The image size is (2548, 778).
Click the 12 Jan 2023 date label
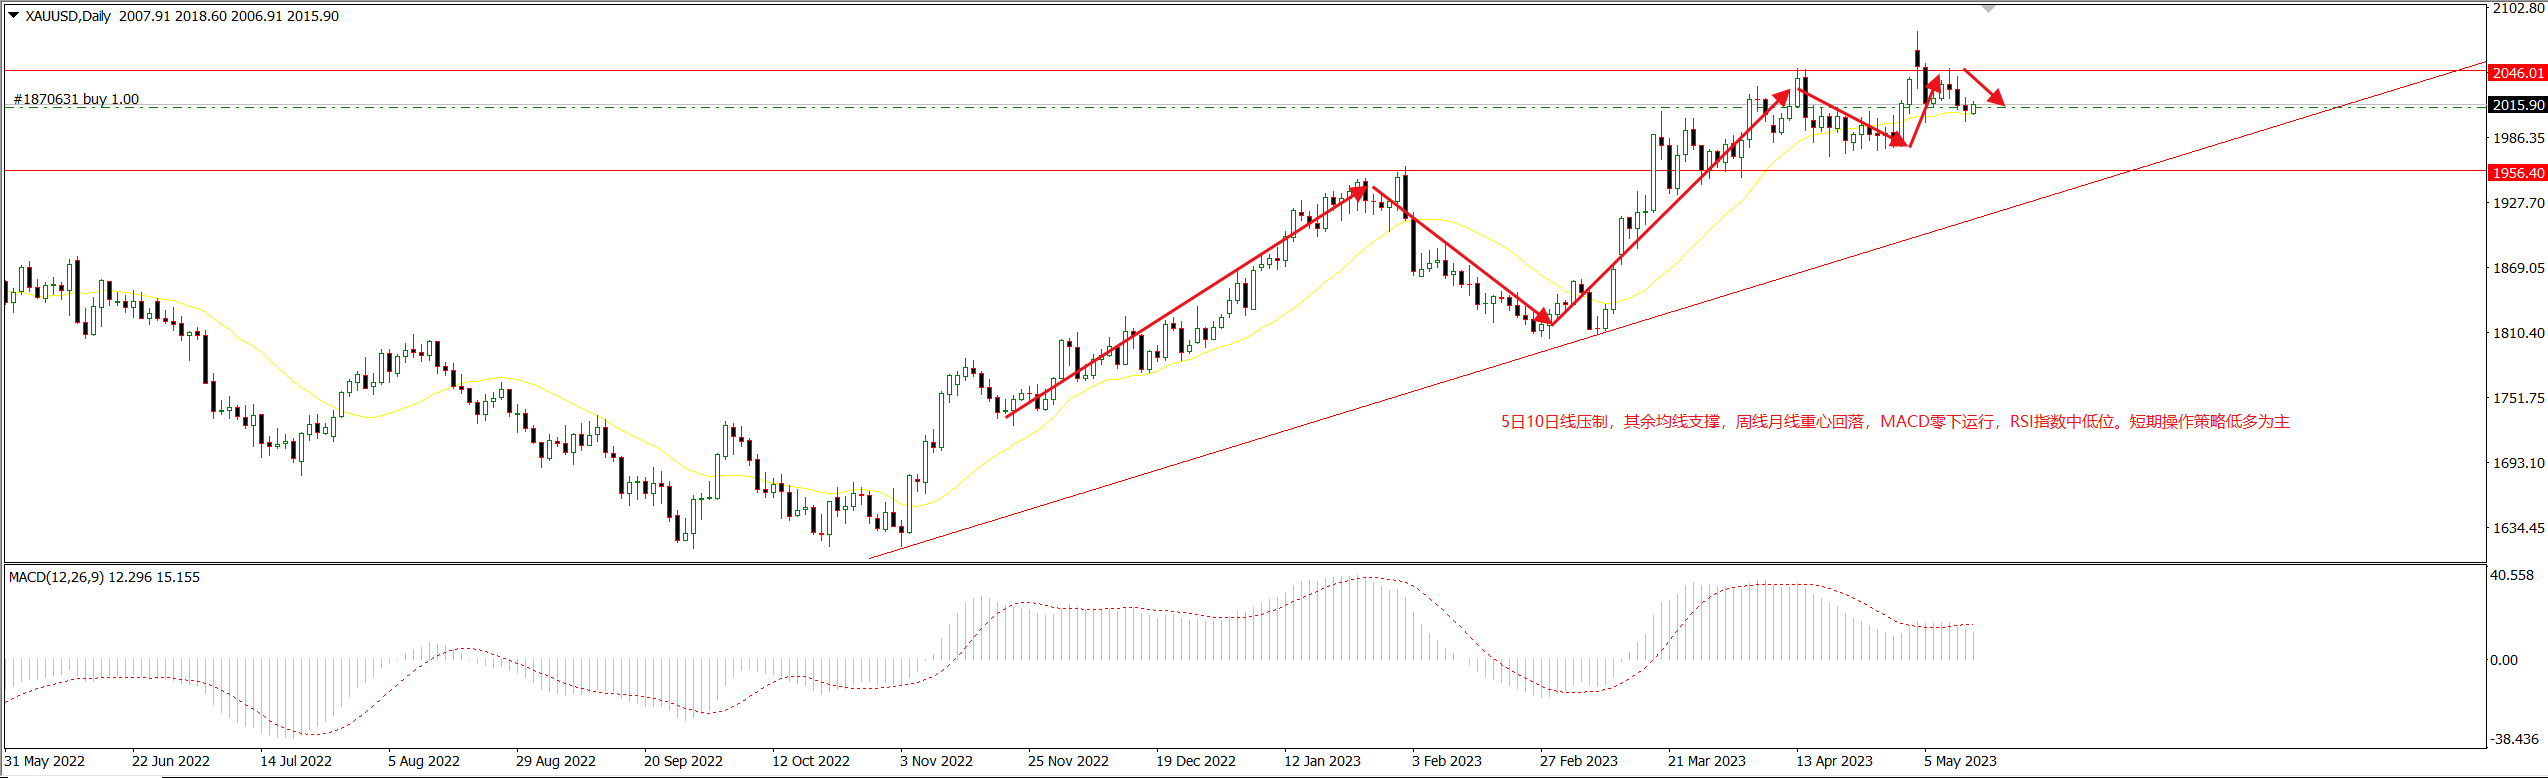pos(1322,761)
